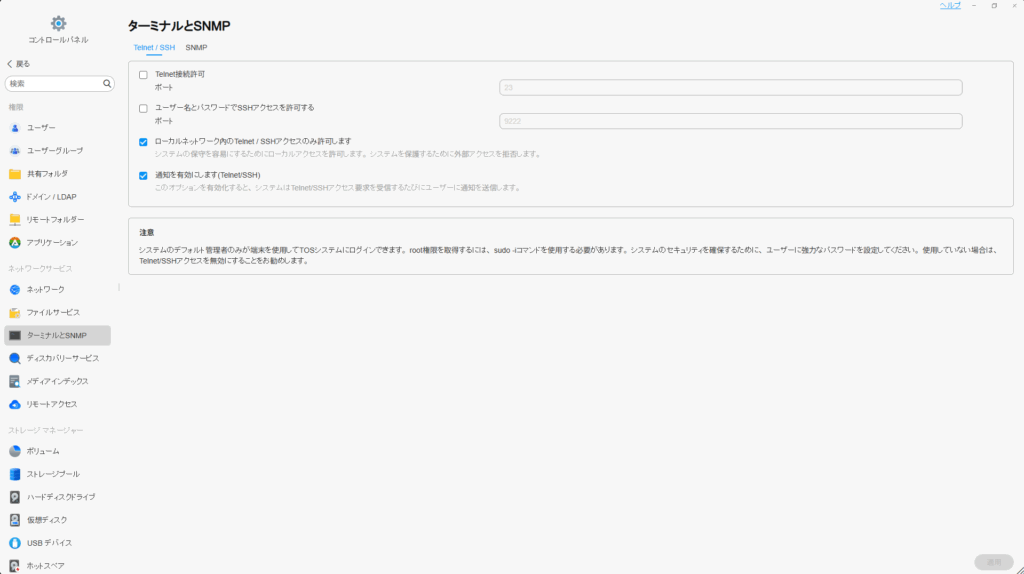Screen dimensions: 1024x574
Task: Uncheck local network only Telnet/SSH access
Action: click(x=143, y=142)
